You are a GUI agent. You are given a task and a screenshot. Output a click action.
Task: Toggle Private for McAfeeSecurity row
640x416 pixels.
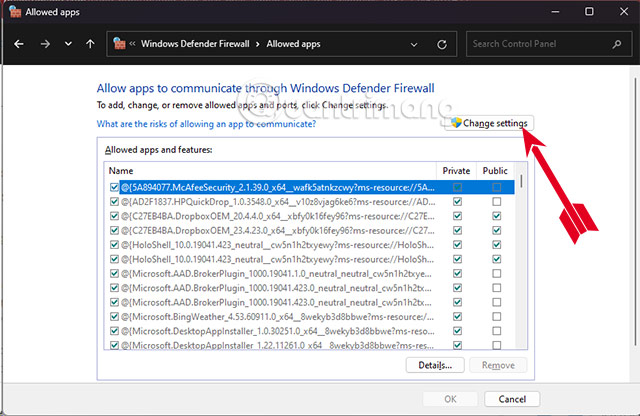(458, 187)
